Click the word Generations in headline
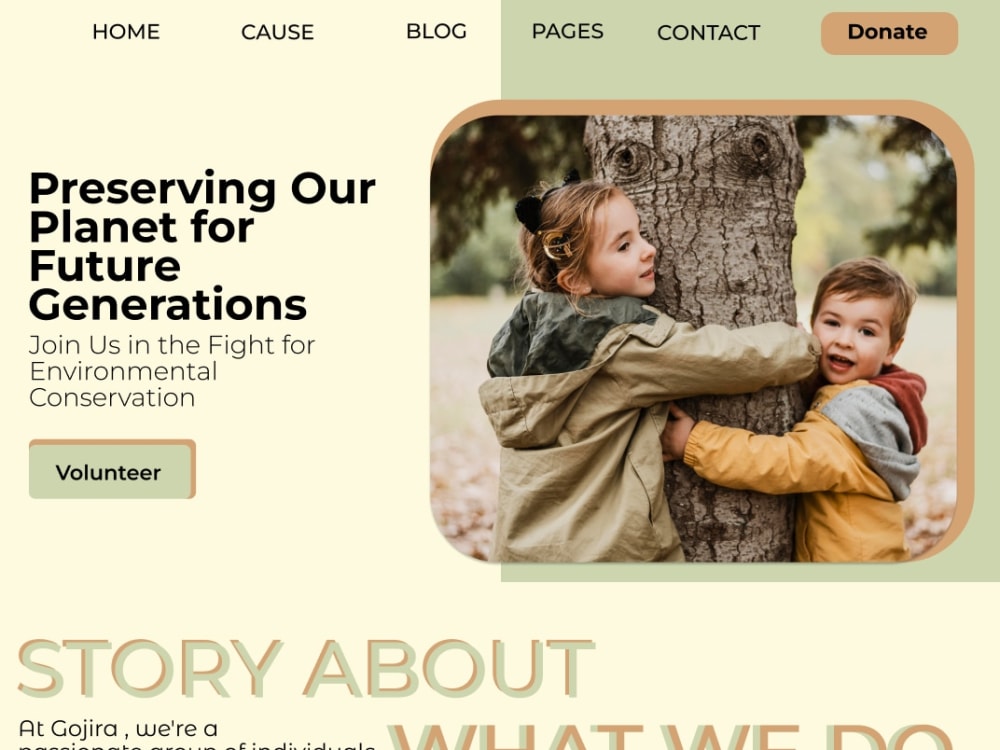1000x750 pixels. click(168, 304)
